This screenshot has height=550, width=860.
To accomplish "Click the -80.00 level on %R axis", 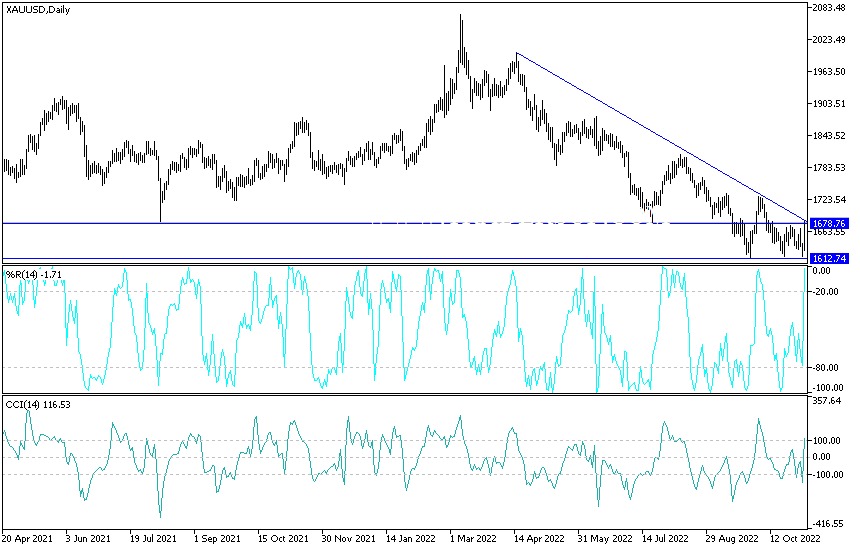I will [827, 367].
